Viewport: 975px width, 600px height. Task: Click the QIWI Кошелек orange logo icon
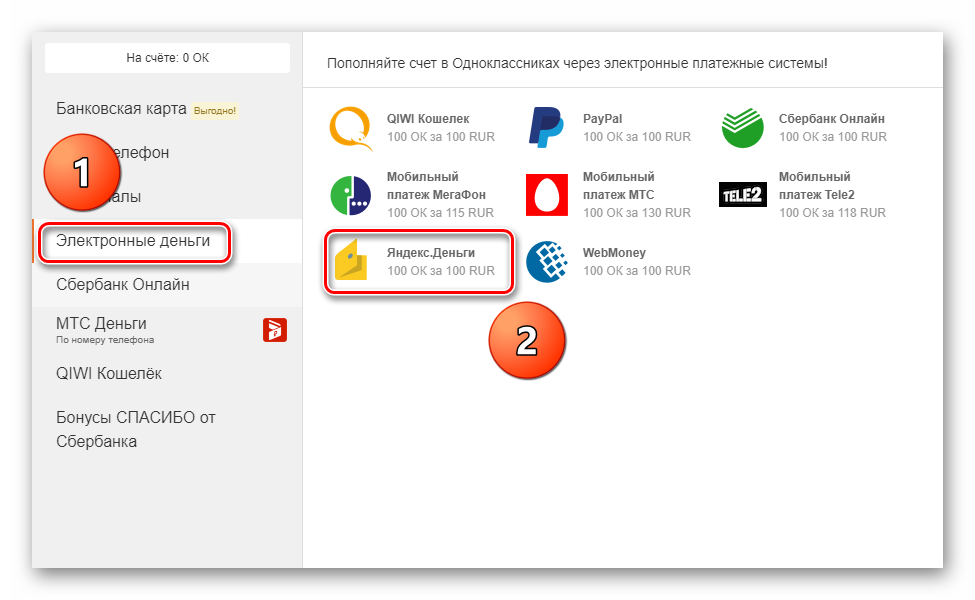[351, 128]
